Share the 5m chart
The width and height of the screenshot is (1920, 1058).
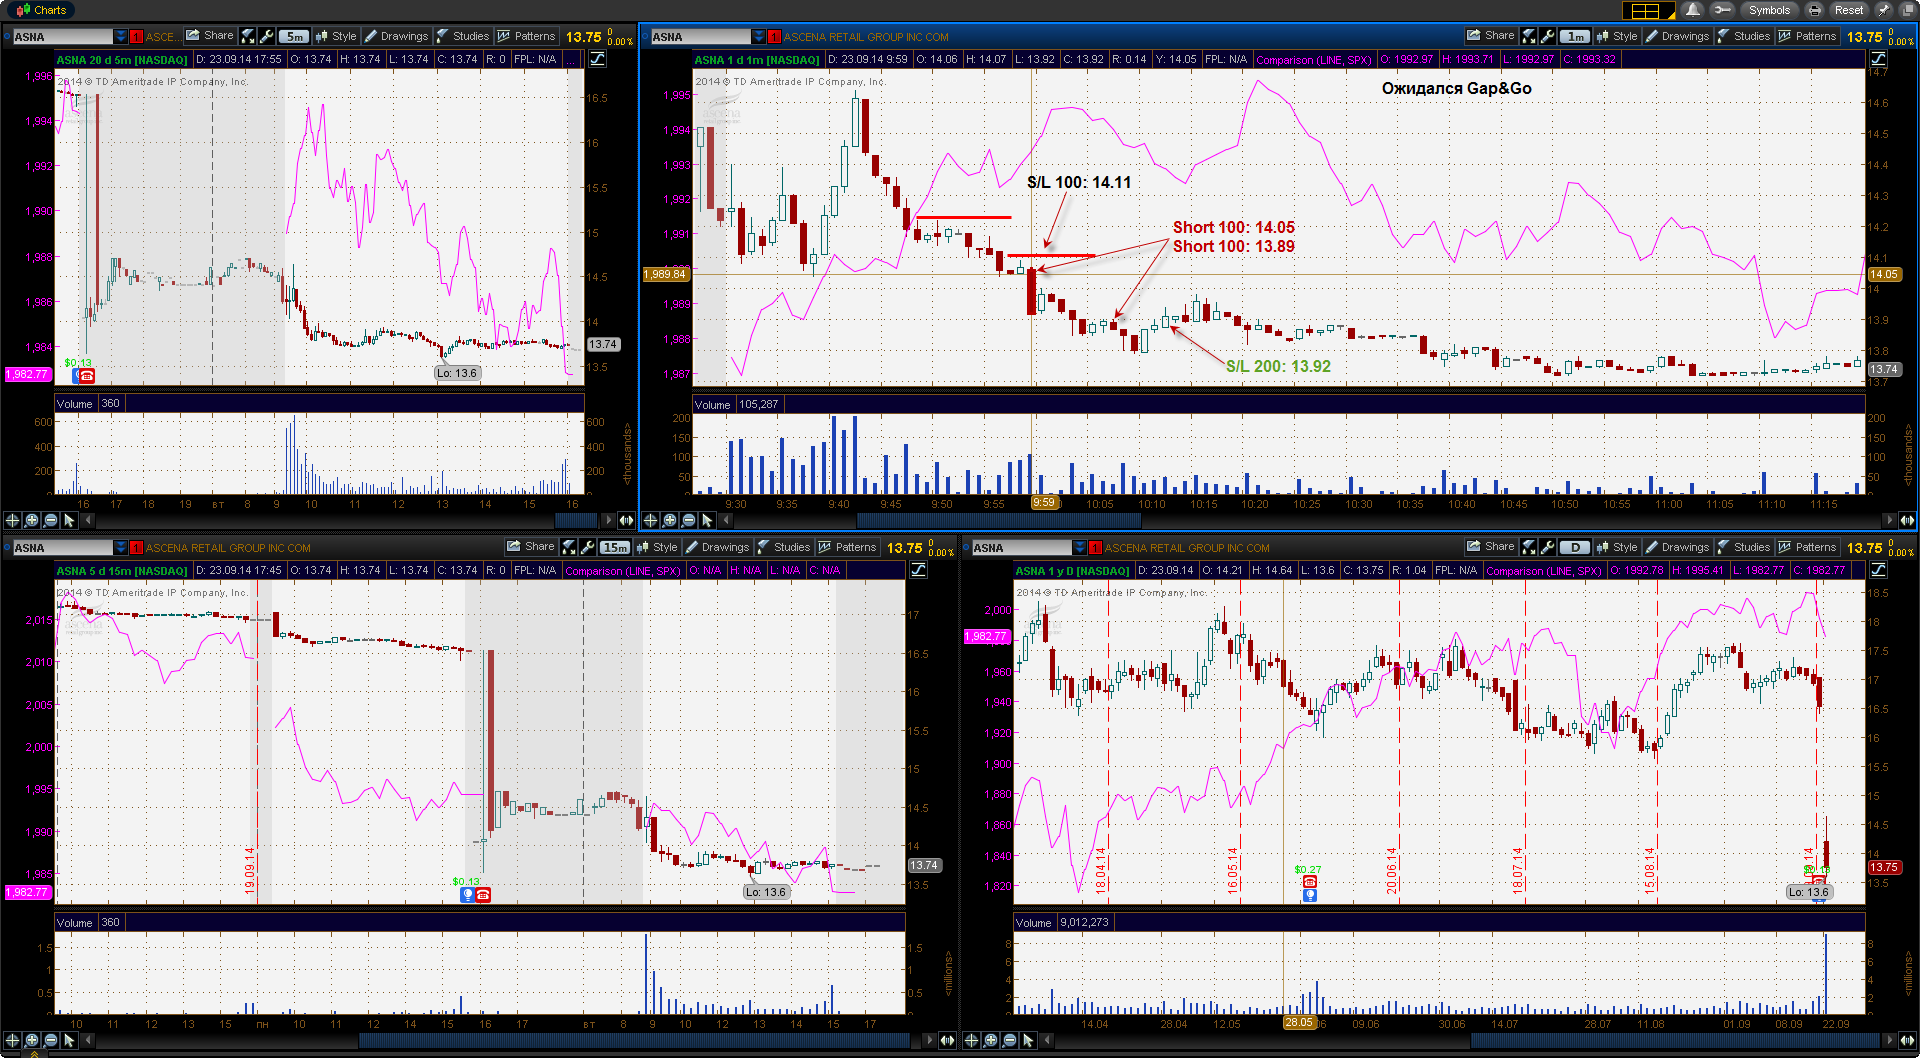point(210,35)
